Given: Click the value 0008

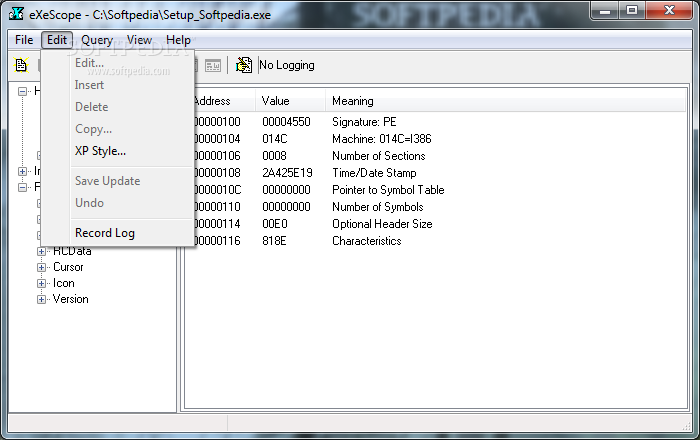Looking at the screenshot, I should coord(274,156).
